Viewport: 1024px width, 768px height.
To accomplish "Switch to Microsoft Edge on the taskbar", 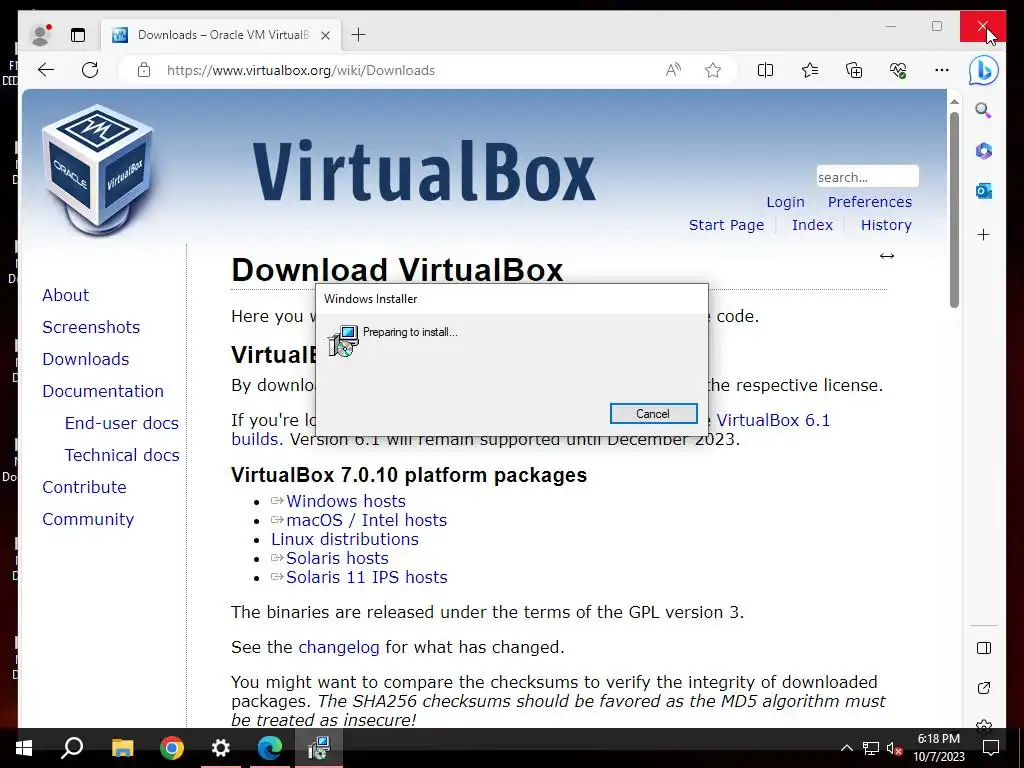I will 270,748.
